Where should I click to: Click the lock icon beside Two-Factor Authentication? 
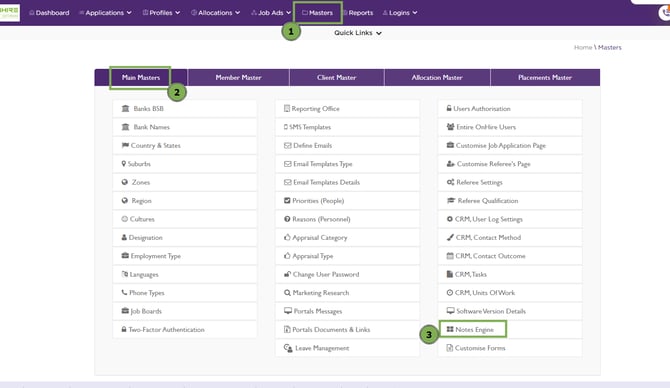click(x=124, y=329)
